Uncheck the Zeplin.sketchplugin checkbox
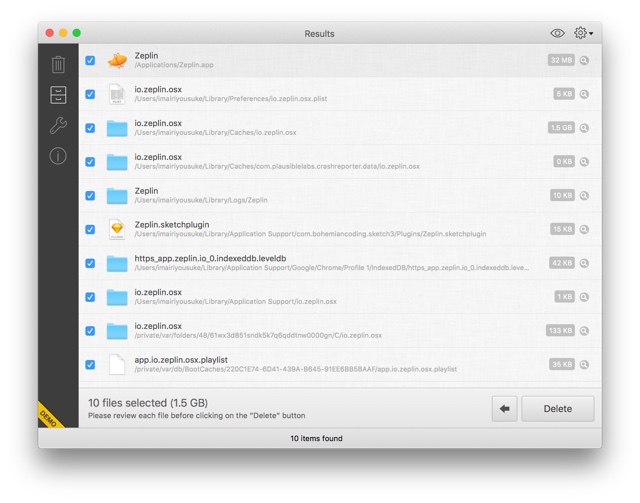 (x=90, y=229)
